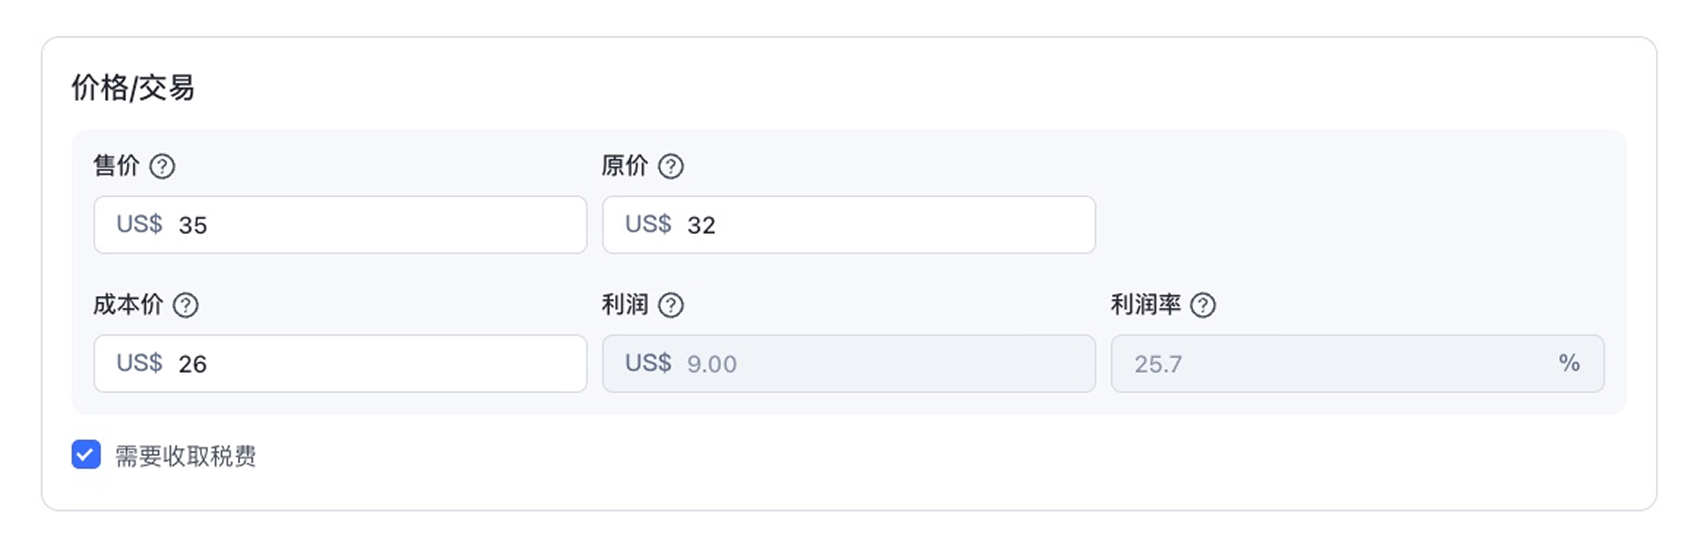Click the question mark next to 原价
The width and height of the screenshot is (1700, 546).
[671, 166]
